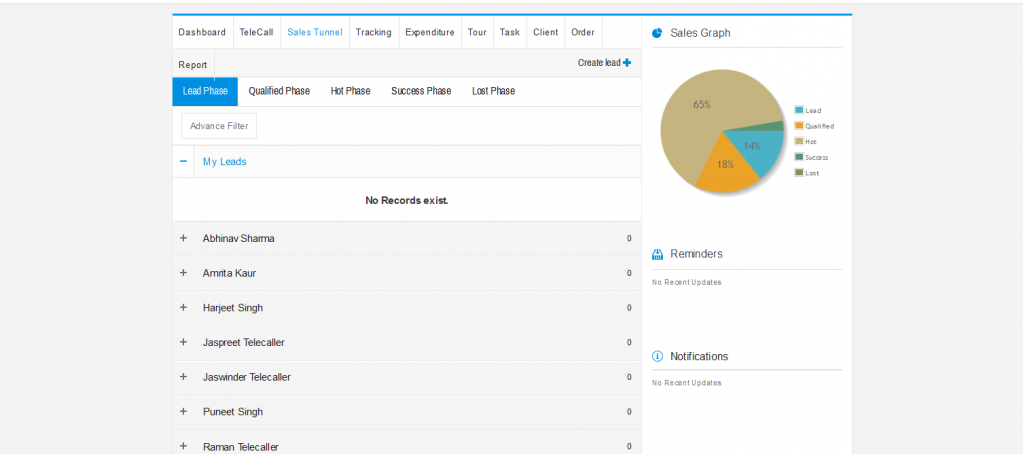Click the Qualified legend color swatch

tap(799, 126)
